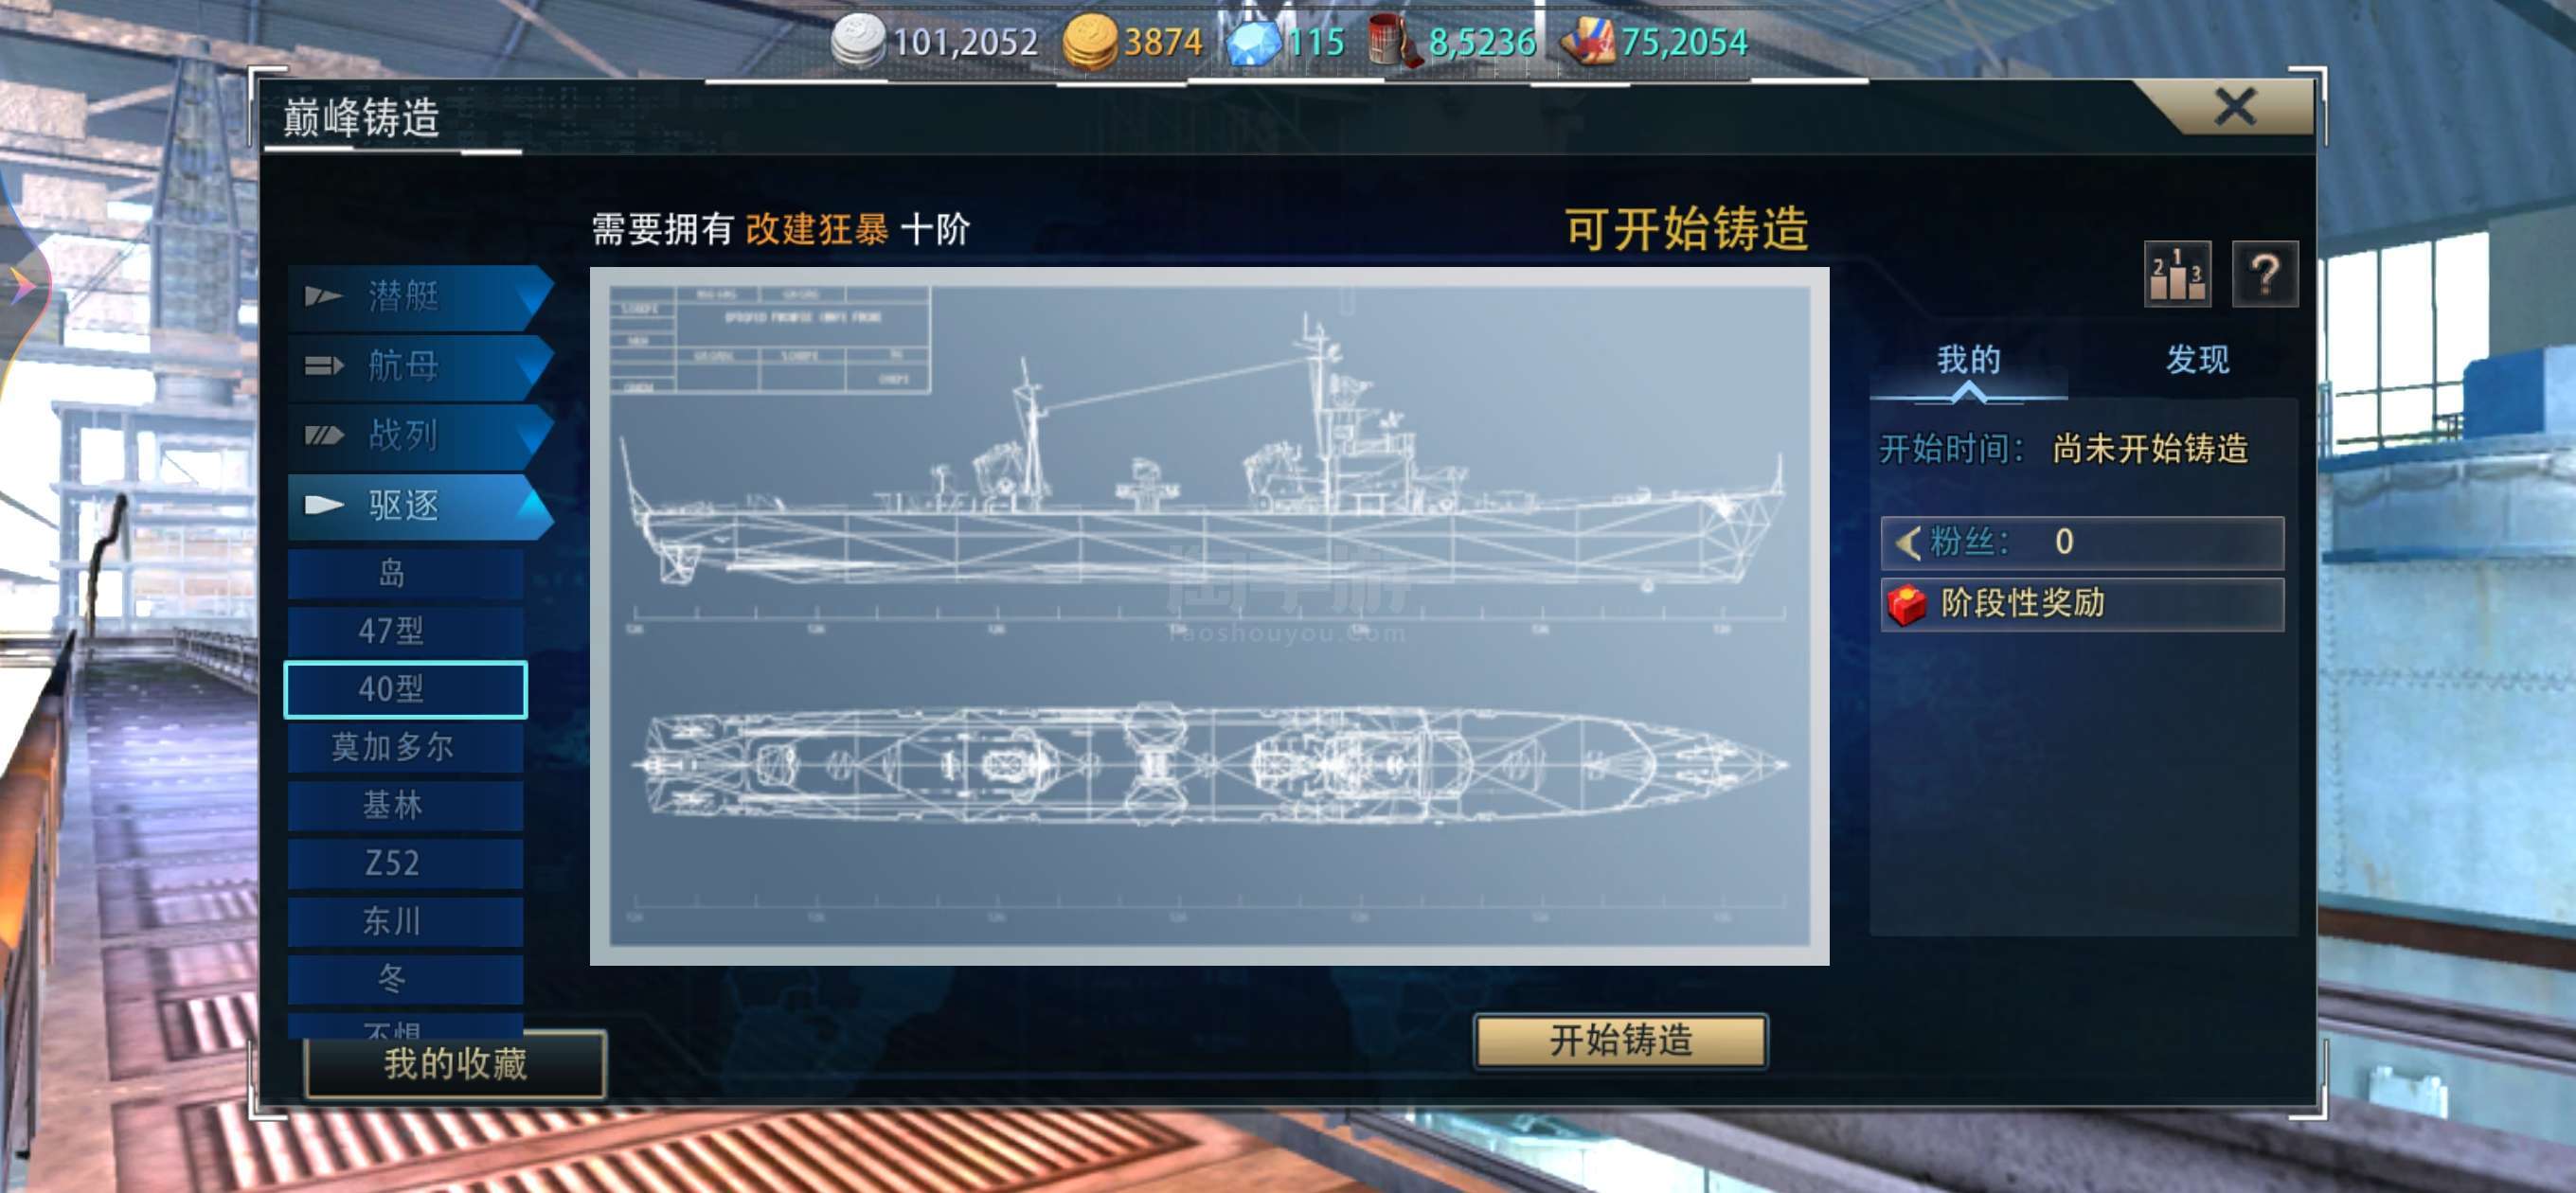
Task: Tap the silver coin currency icon
Action: point(858,41)
